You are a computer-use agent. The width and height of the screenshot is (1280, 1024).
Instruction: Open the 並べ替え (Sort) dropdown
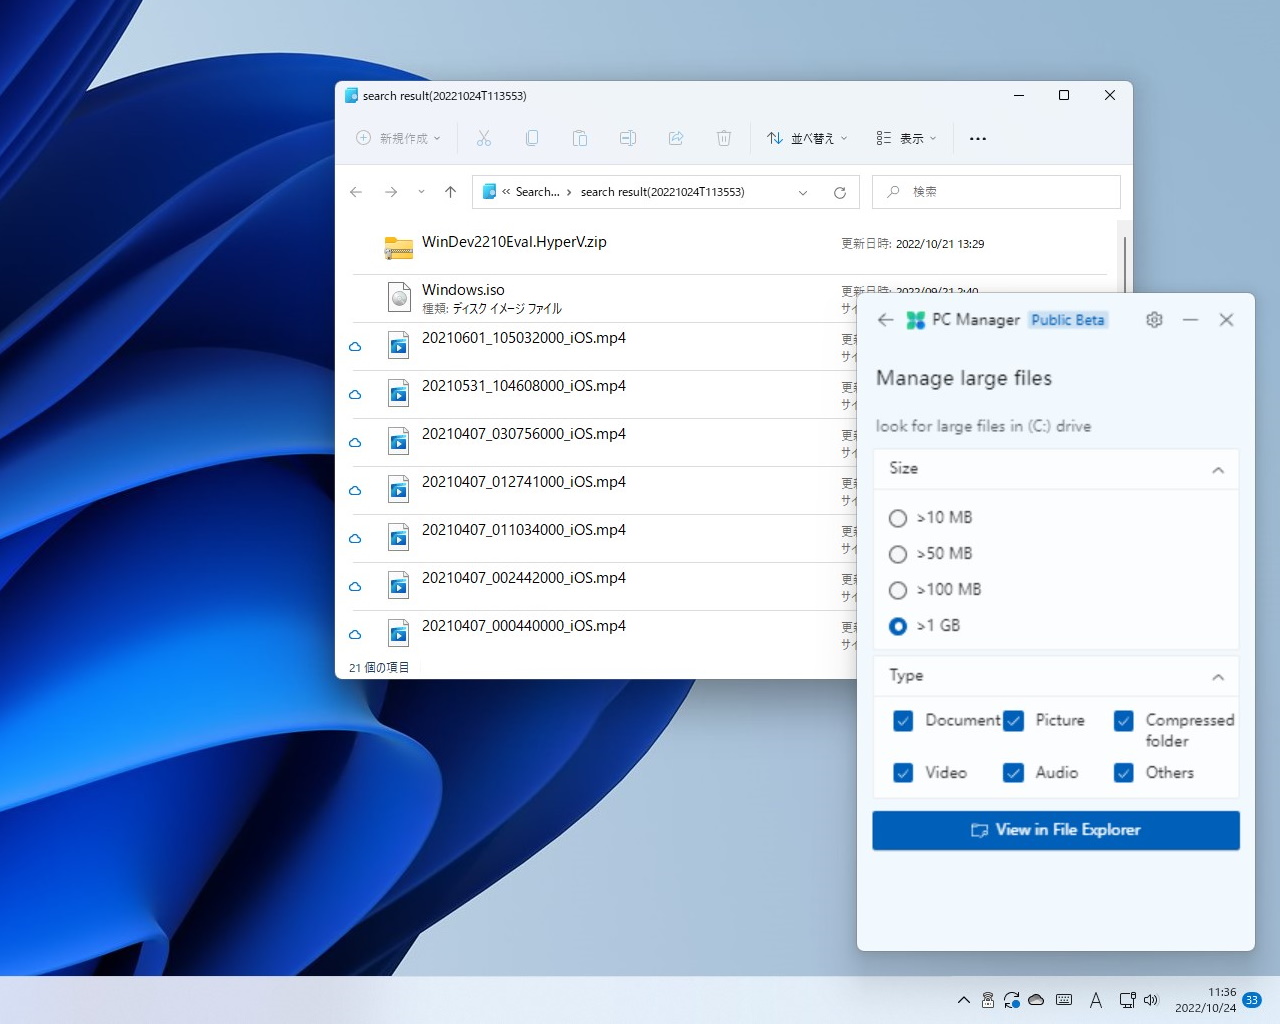click(x=807, y=138)
